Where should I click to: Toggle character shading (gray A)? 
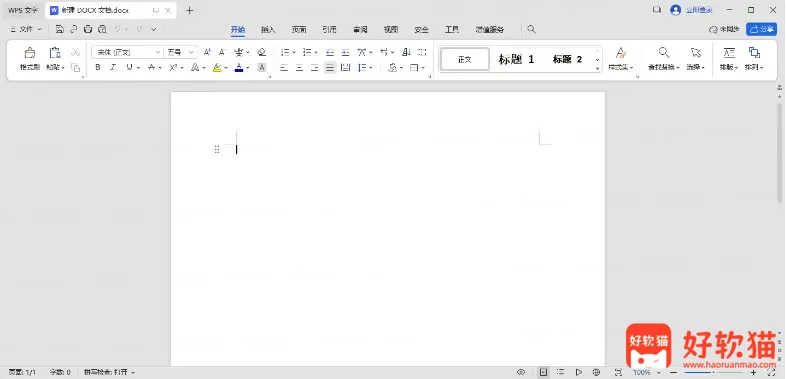coord(262,67)
